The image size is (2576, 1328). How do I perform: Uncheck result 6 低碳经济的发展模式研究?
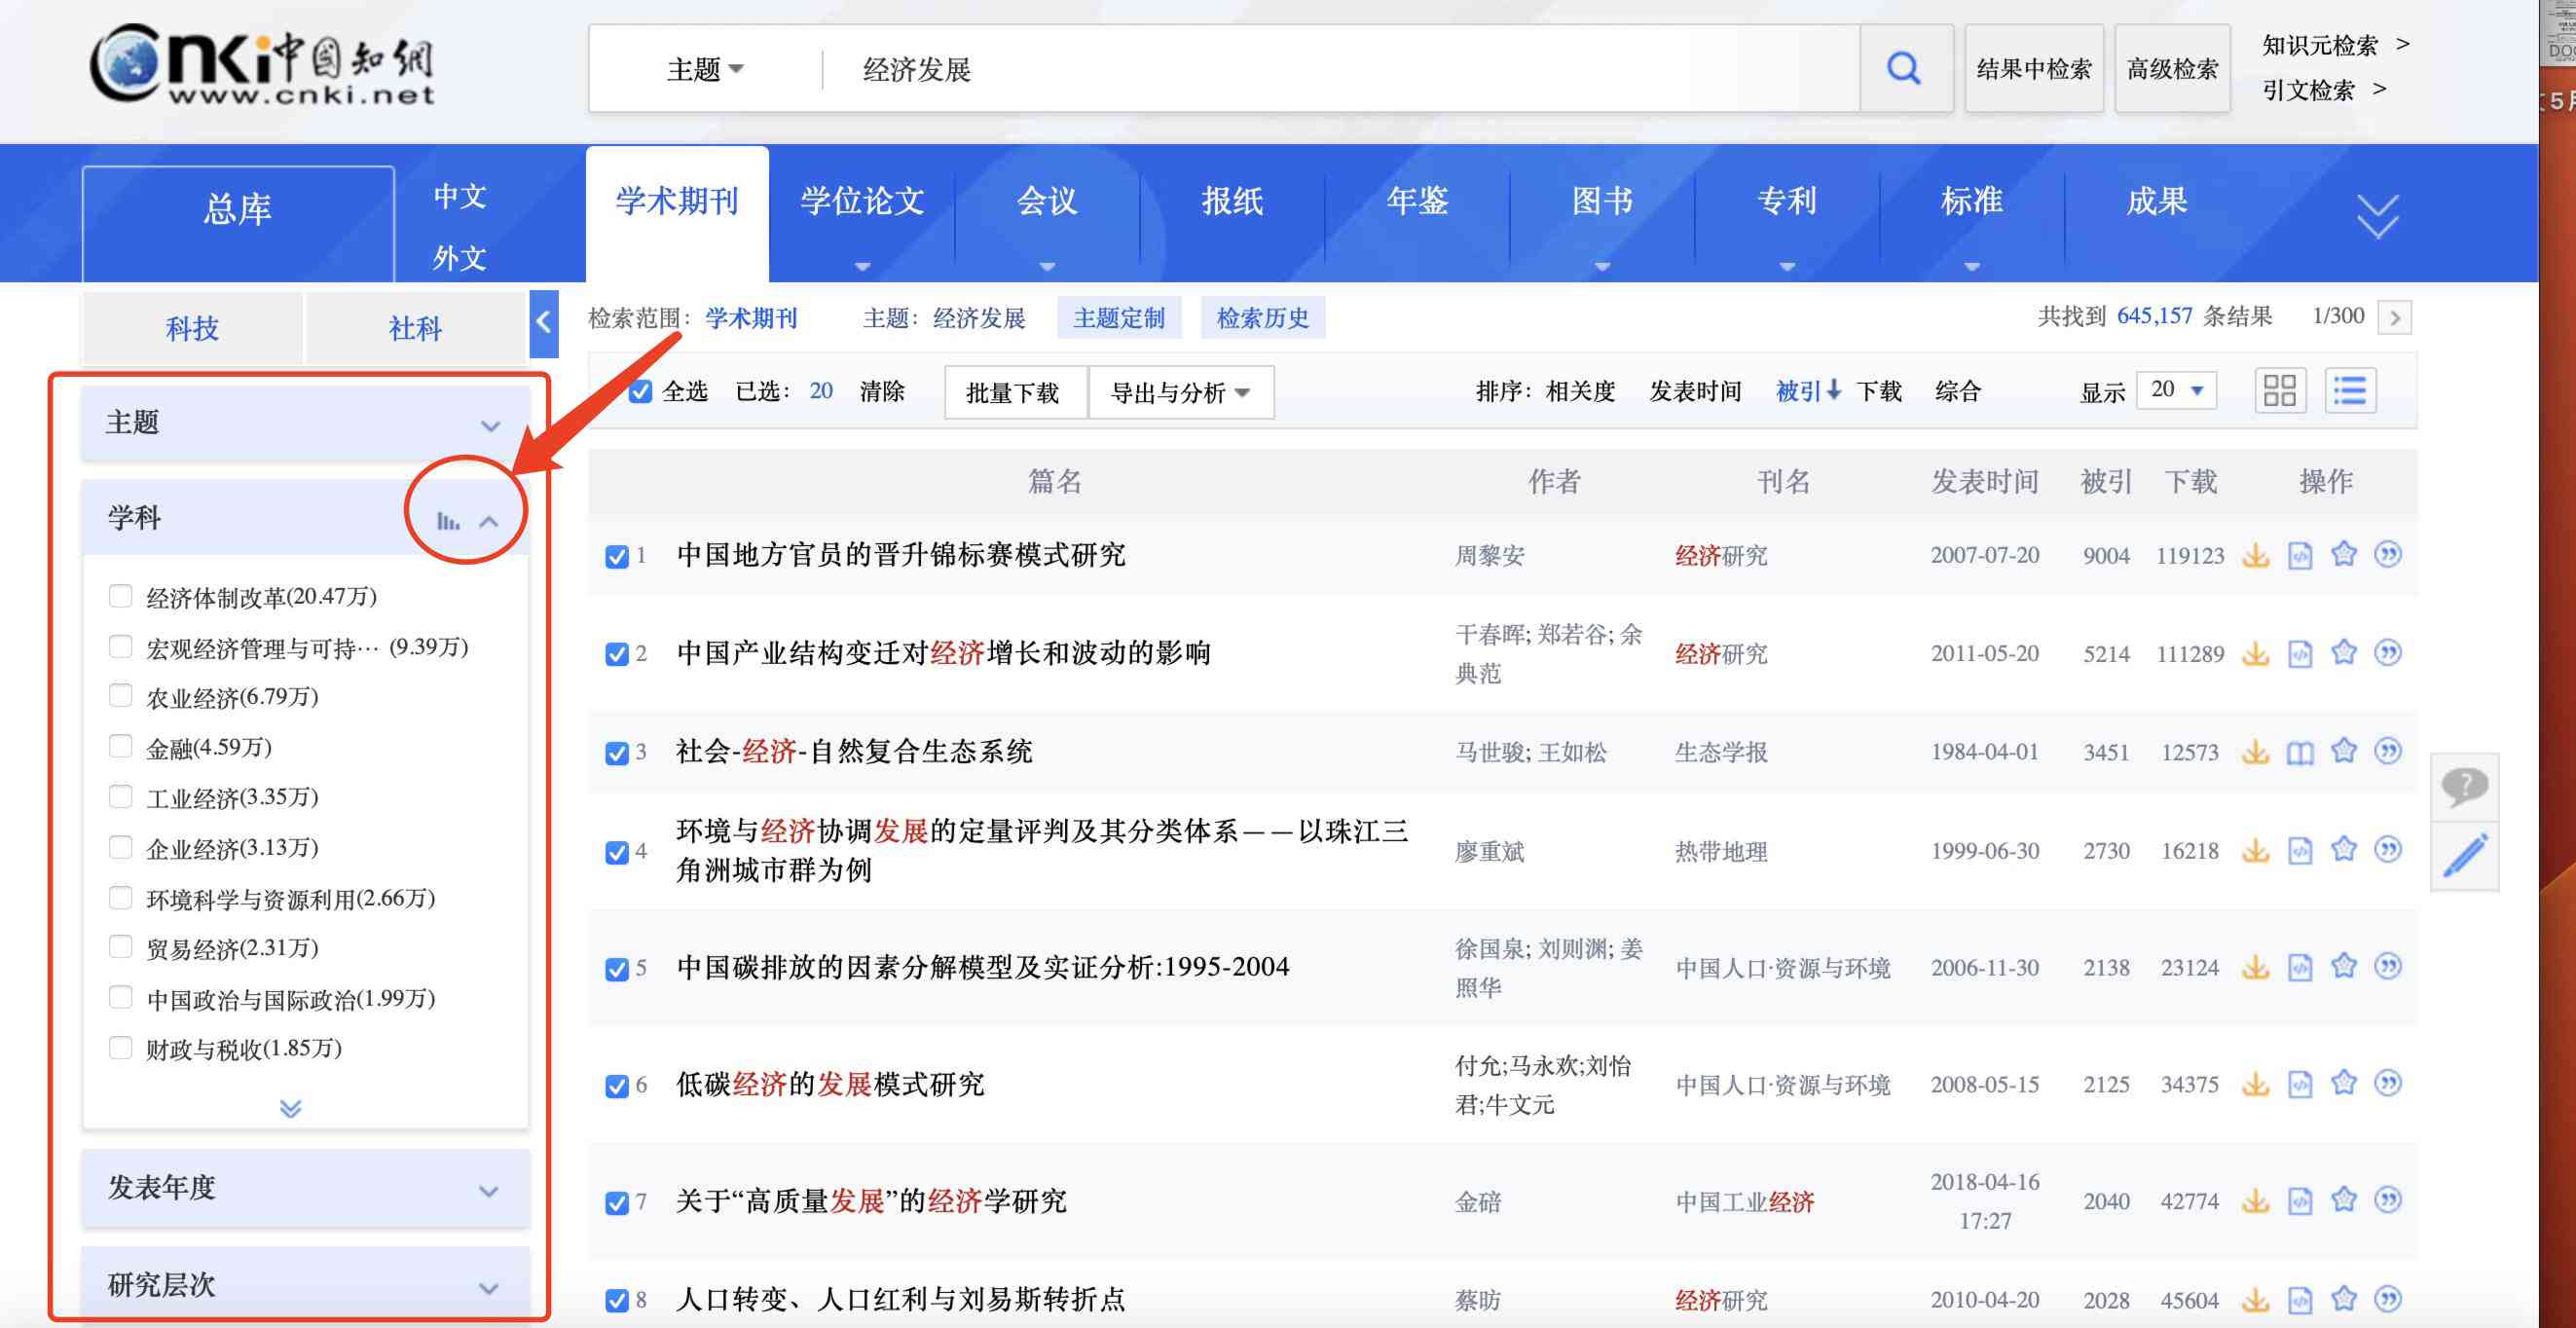[x=617, y=1086]
